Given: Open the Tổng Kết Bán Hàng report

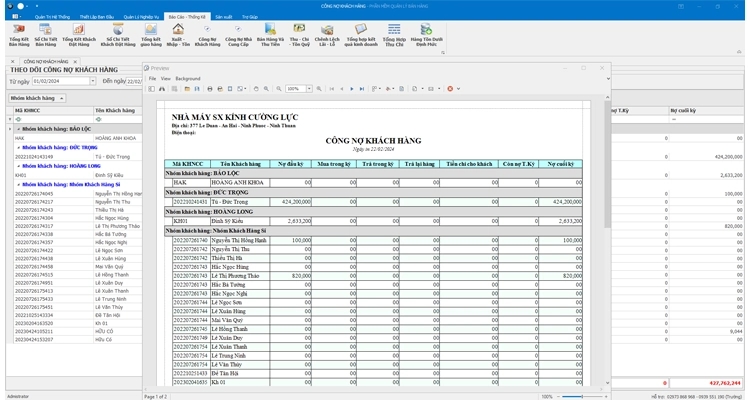Looking at the screenshot, I should point(19,35).
